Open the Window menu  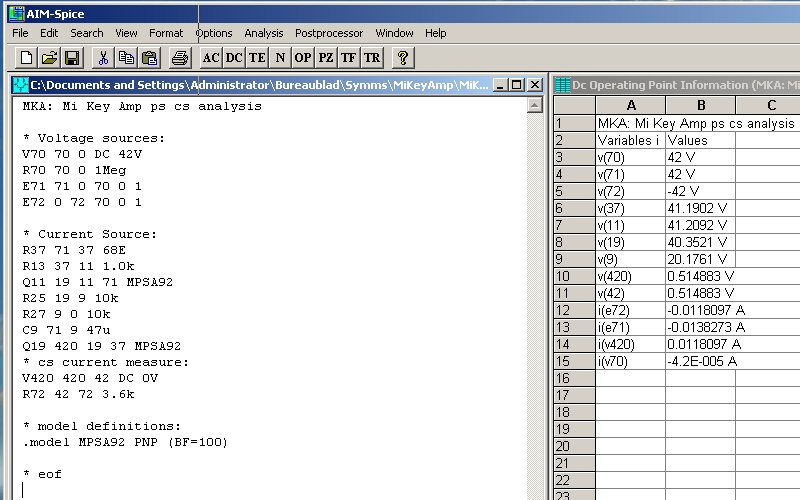click(x=394, y=33)
